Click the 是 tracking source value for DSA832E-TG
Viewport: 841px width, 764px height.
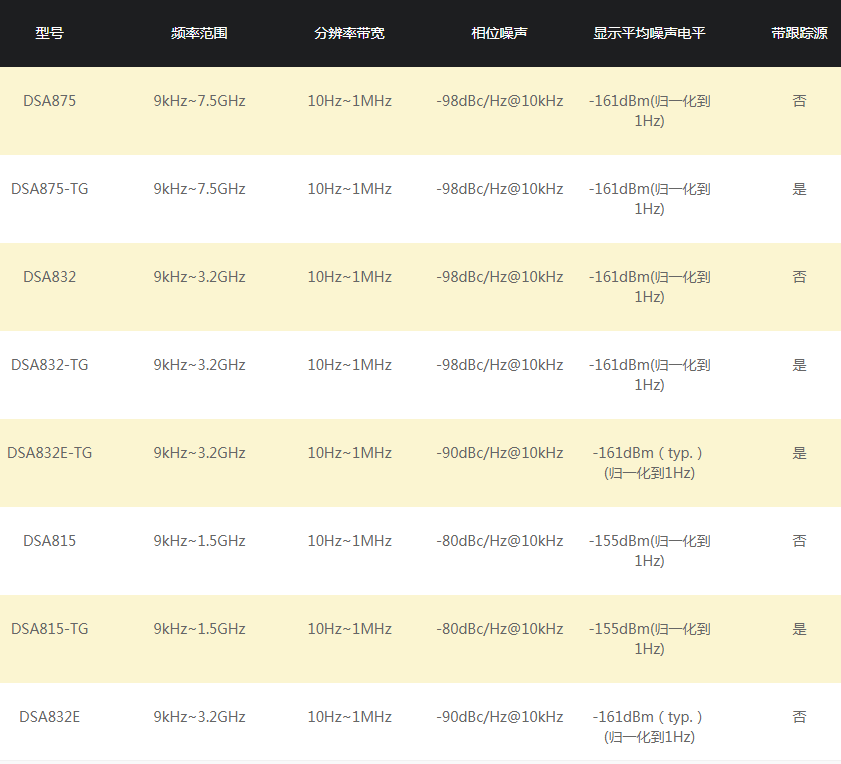coord(799,453)
